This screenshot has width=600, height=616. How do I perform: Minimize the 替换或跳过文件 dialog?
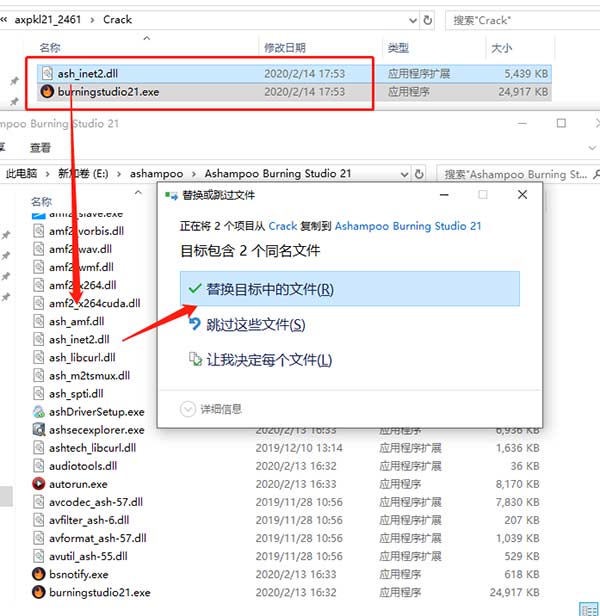(x=444, y=194)
